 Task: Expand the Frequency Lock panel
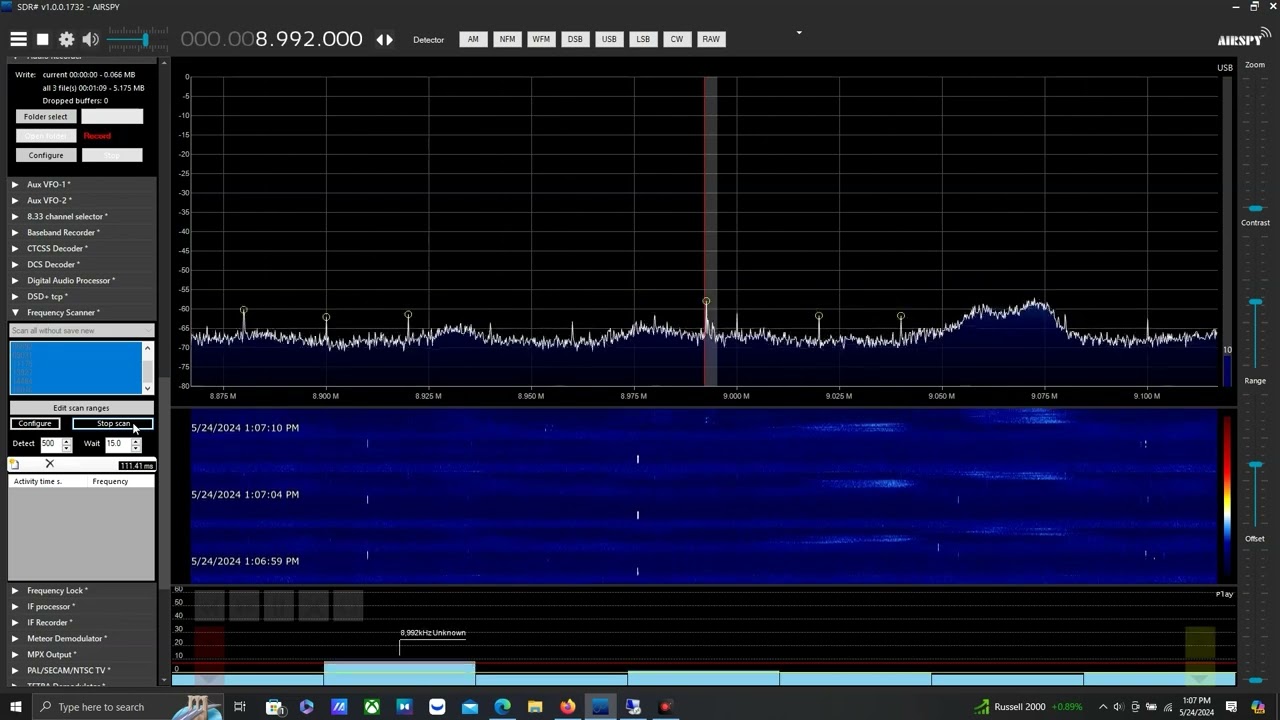pyautogui.click(x=82, y=590)
